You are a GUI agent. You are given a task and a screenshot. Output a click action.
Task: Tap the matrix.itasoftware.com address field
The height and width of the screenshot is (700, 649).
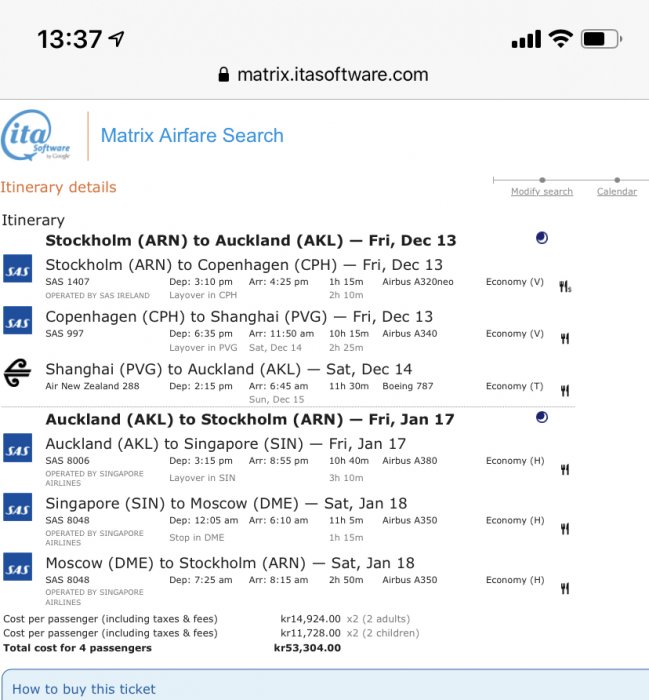pyautogui.click(x=332, y=75)
